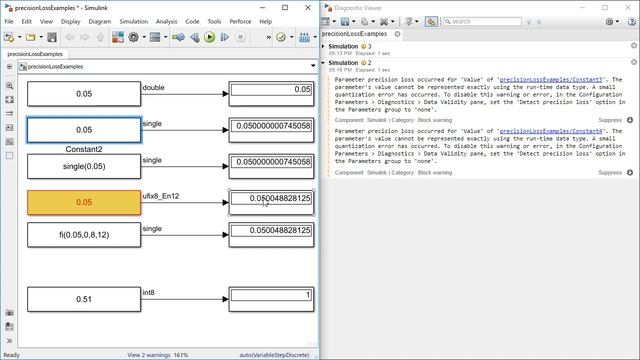Open the precisionLossExamples/Constant4 link
Image resolution: width=640 pixels, height=360 pixels.
coord(551,131)
